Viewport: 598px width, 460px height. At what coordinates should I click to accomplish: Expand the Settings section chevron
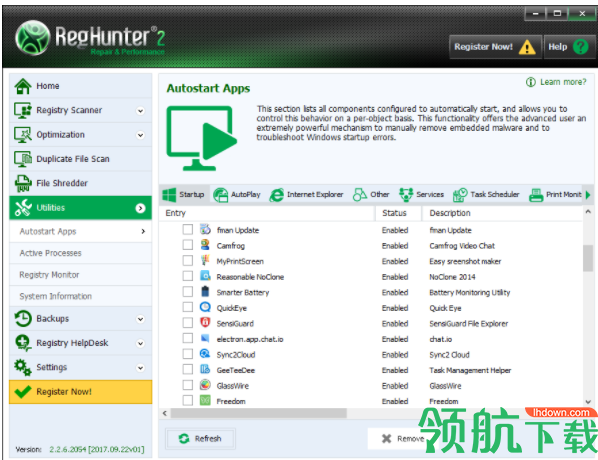pos(140,368)
